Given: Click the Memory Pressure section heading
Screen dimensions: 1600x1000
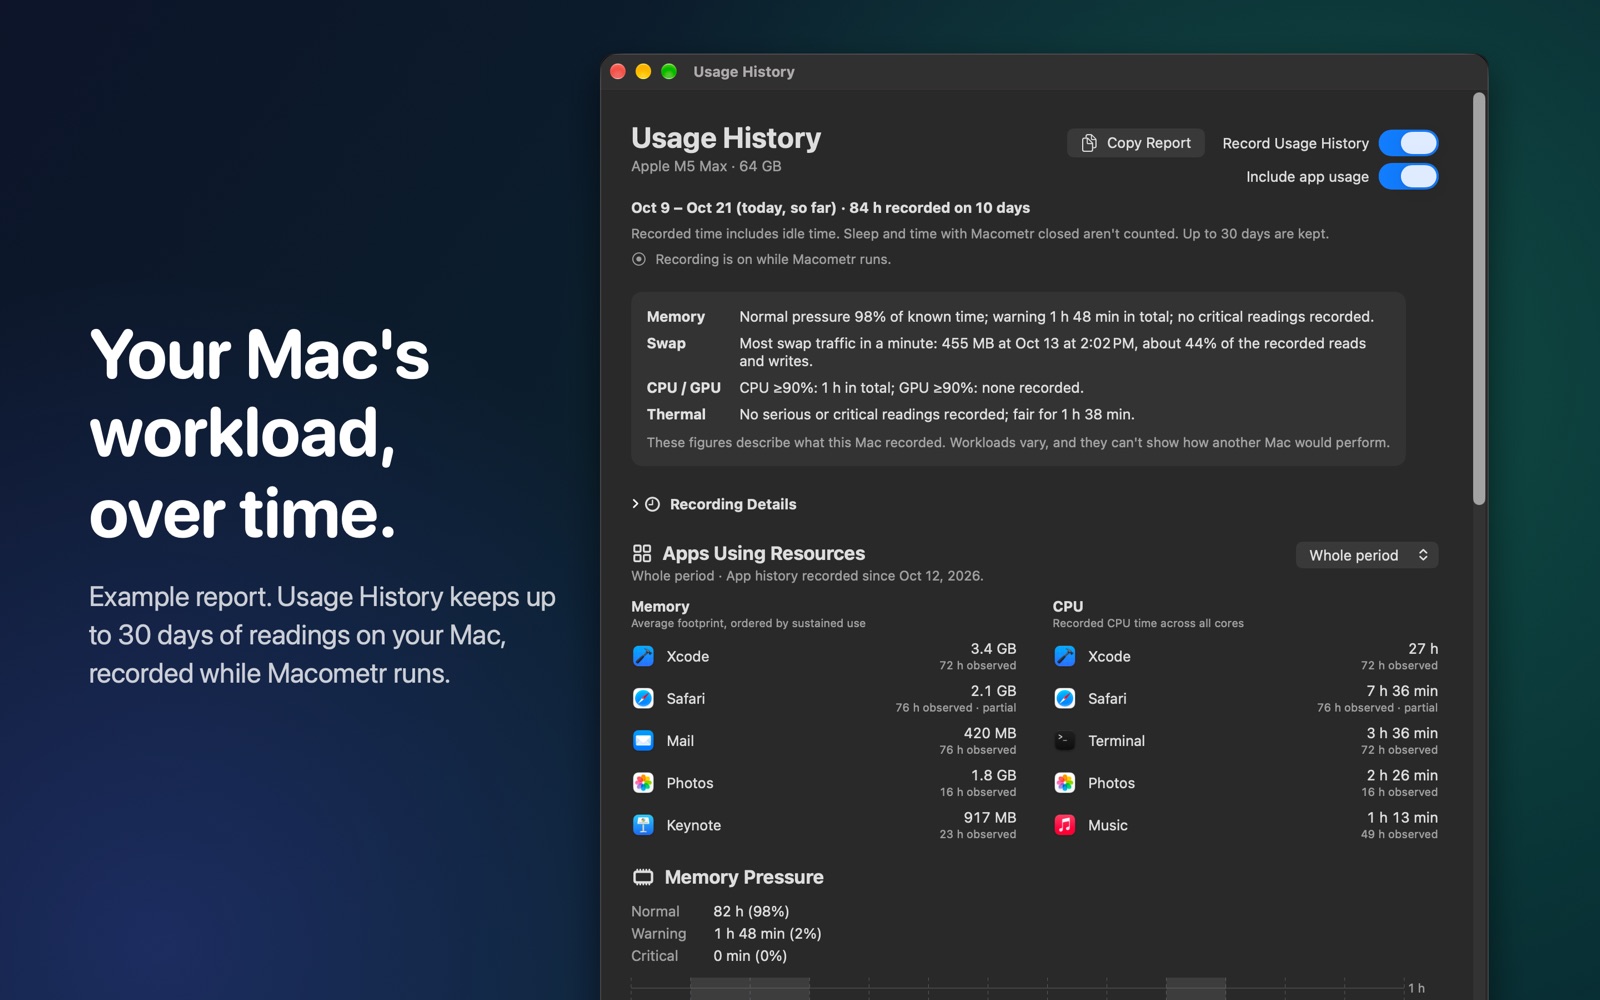Looking at the screenshot, I should (x=744, y=877).
